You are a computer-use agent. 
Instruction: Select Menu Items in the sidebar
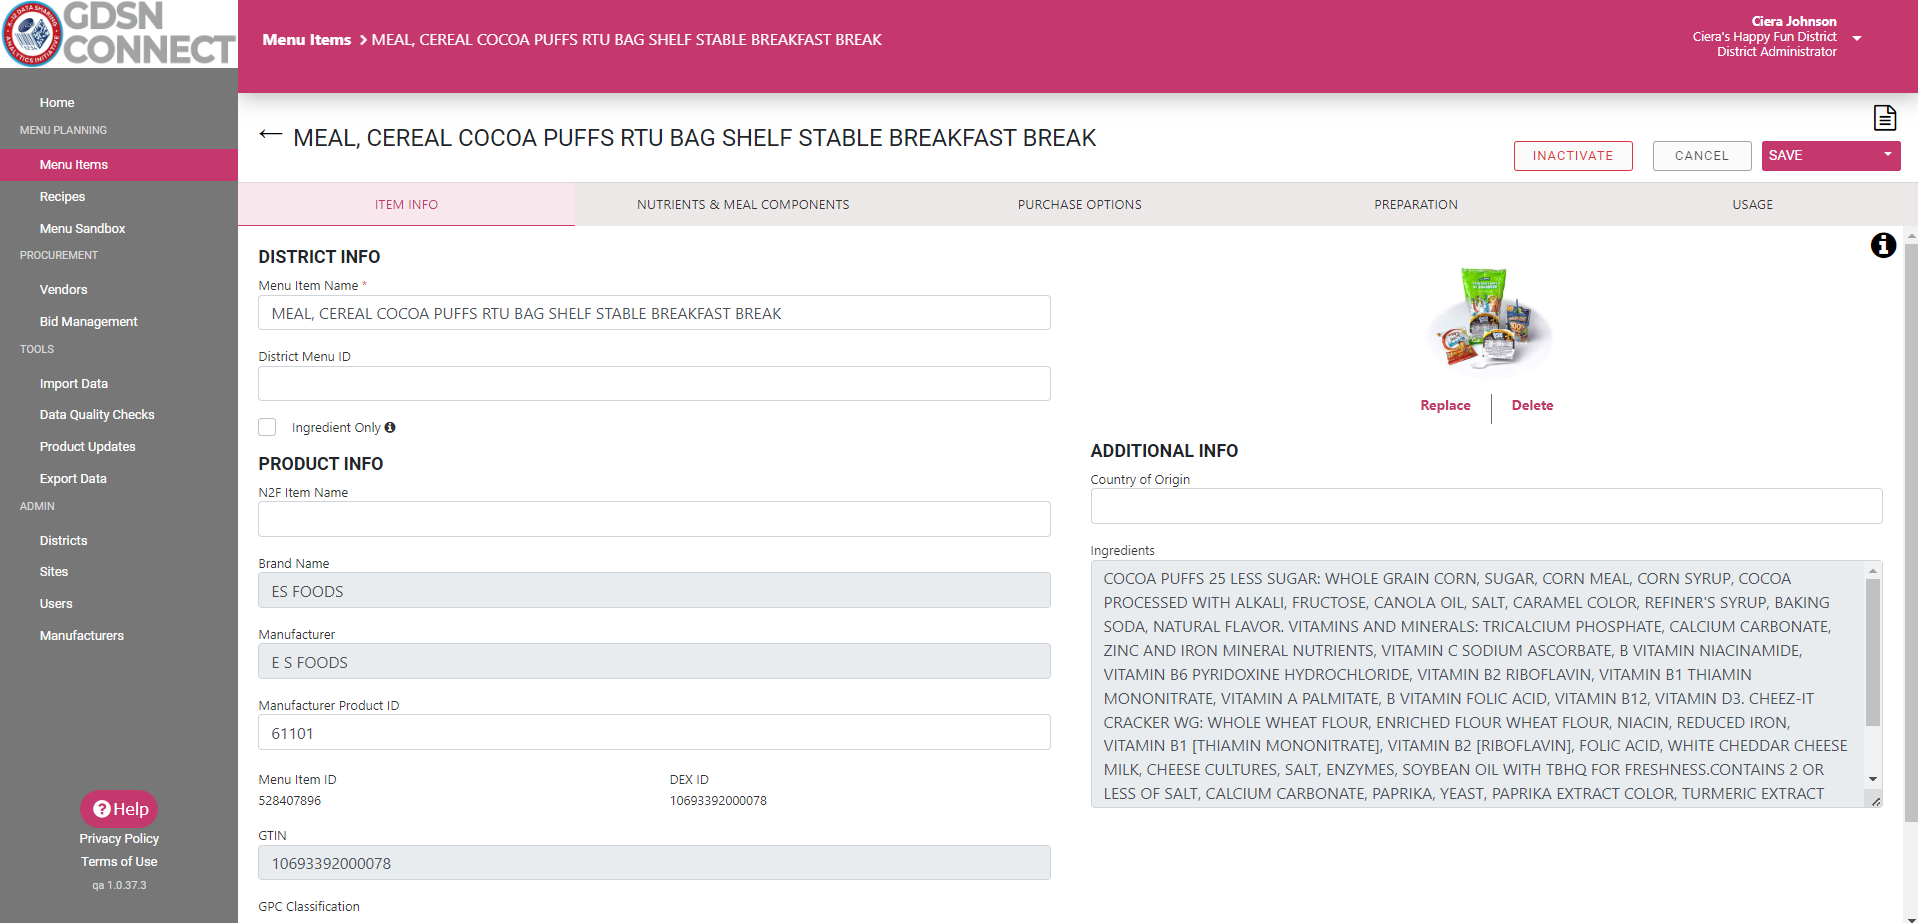[x=119, y=165]
